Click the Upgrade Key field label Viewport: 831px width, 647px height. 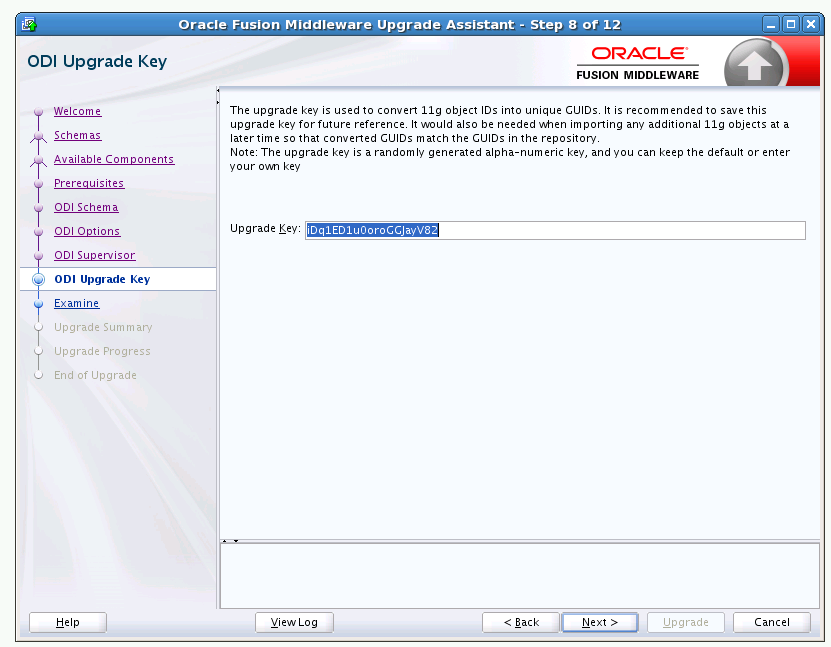click(x=265, y=228)
